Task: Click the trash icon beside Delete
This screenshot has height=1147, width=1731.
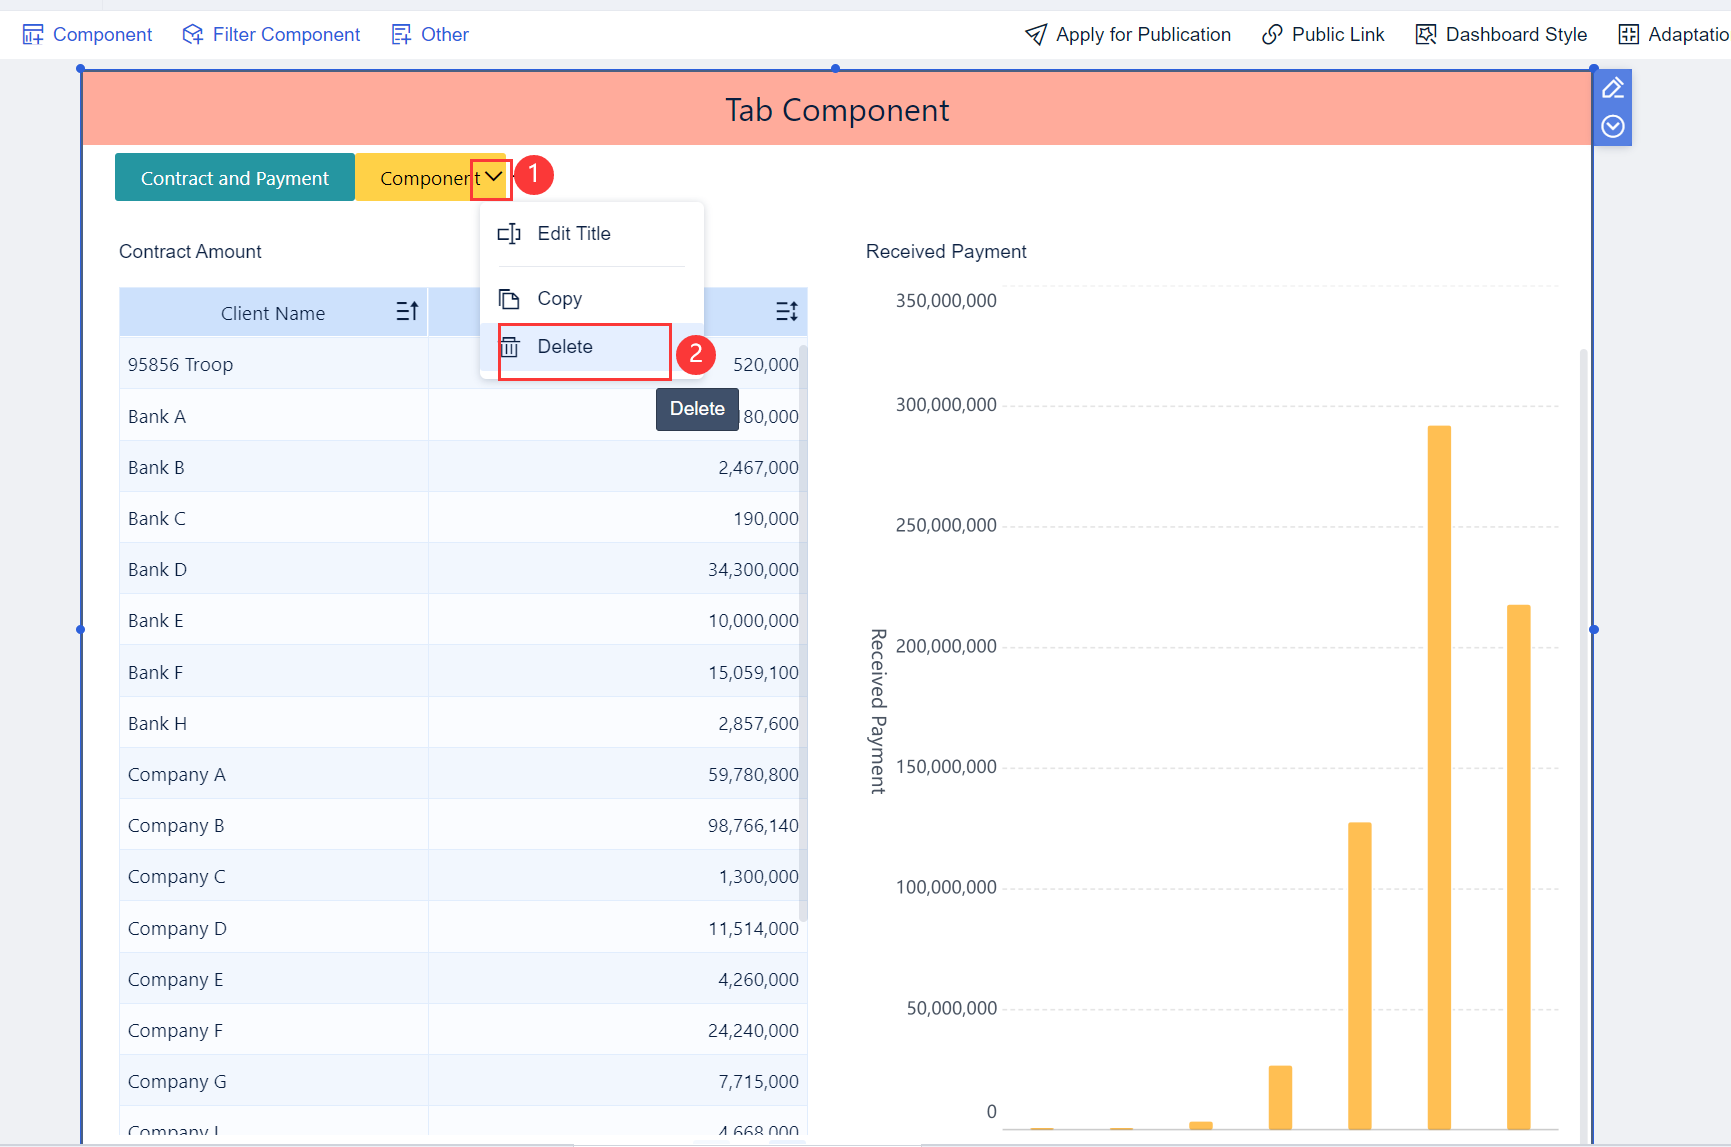Action: 510,346
